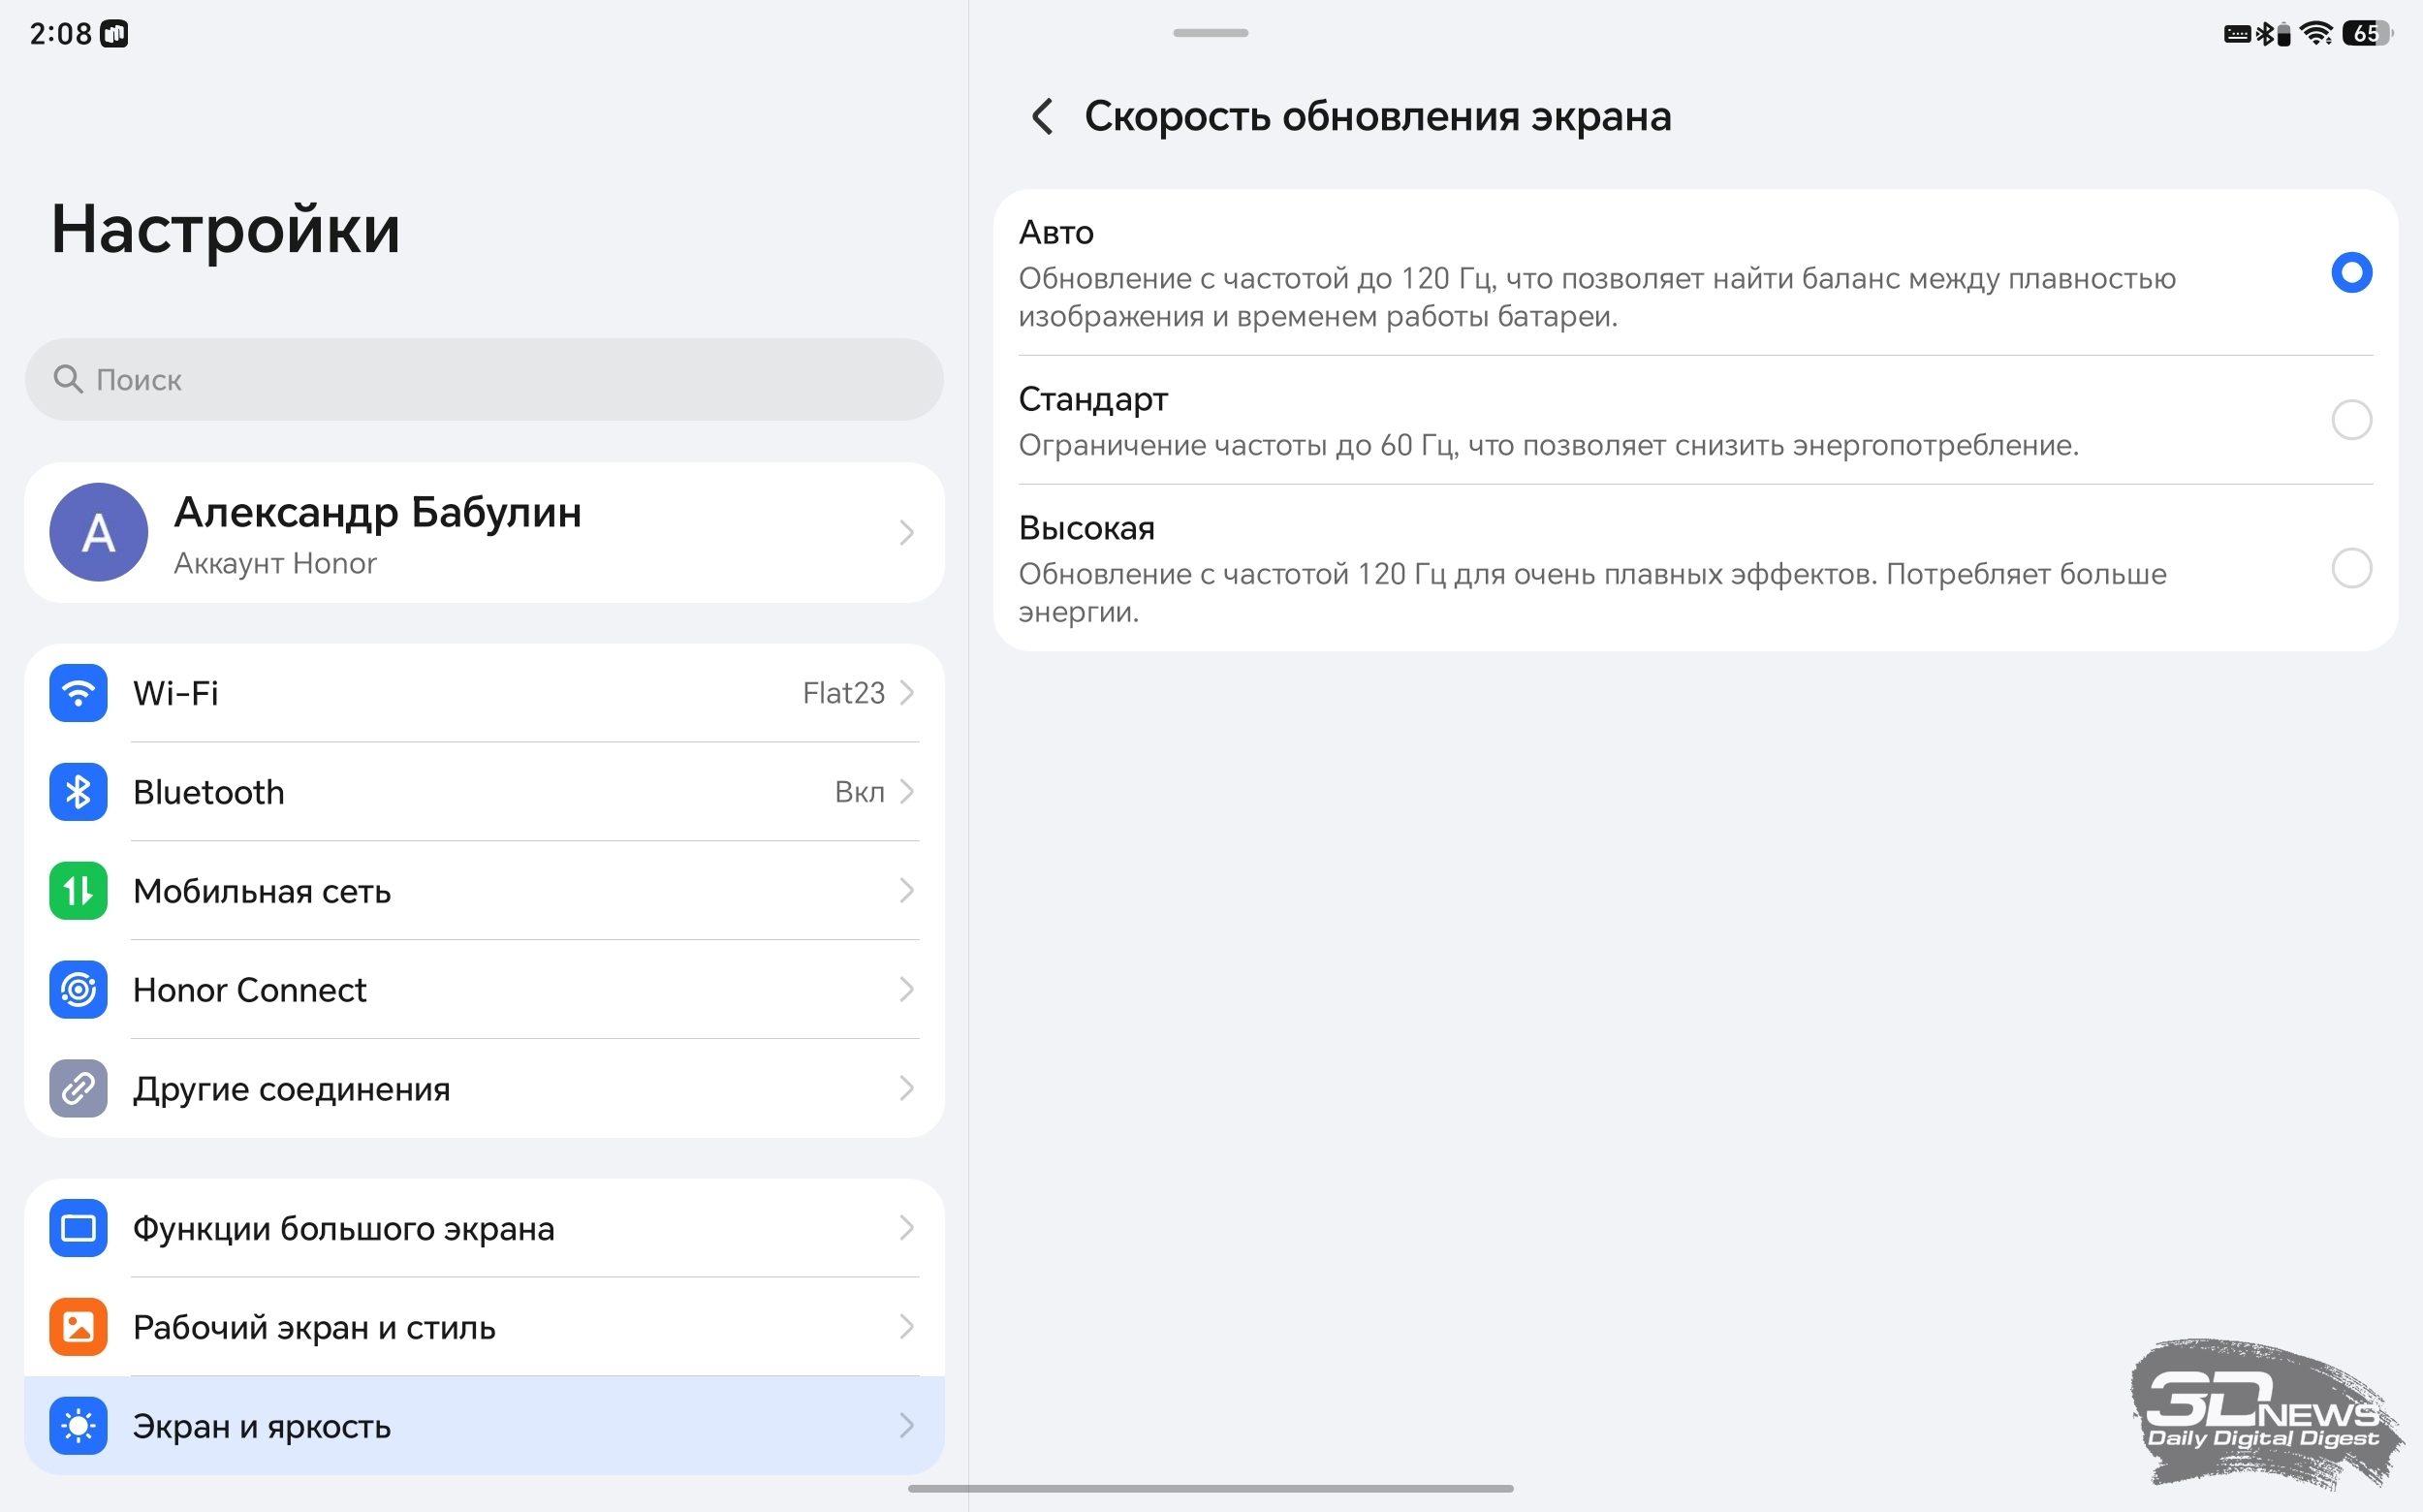The height and width of the screenshot is (1512, 2423).
Task: Open the Другие соединения row chevron
Action: 906,1088
